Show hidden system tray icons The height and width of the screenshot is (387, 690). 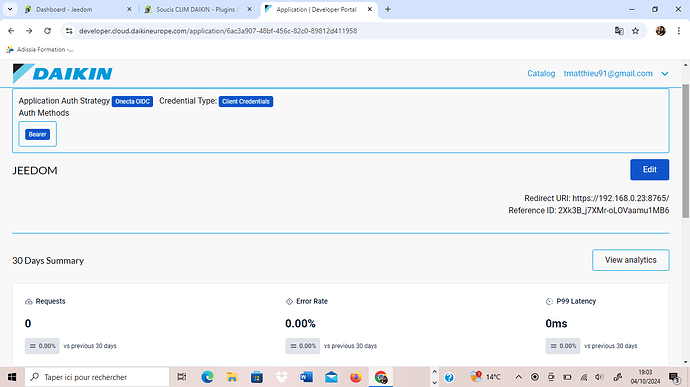click(518, 377)
